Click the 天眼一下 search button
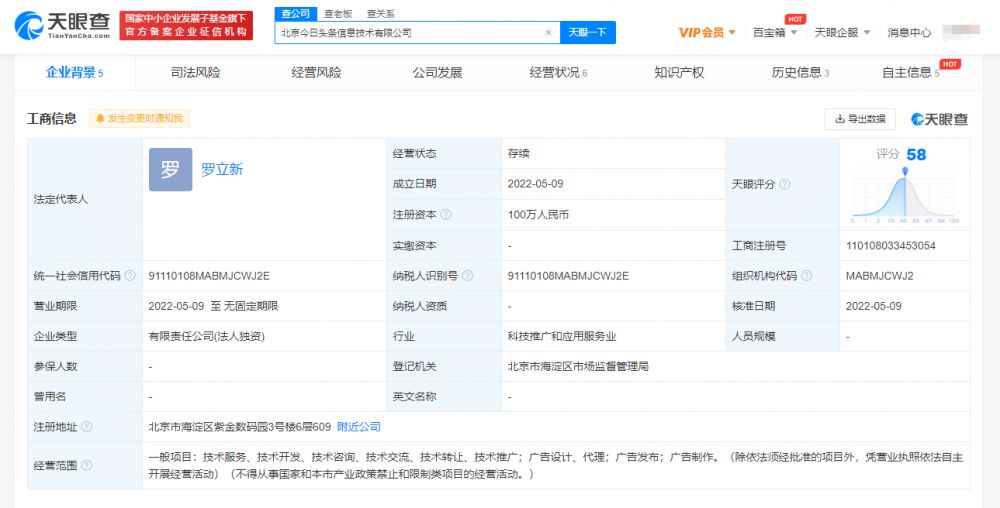The image size is (1000, 508). (x=587, y=33)
